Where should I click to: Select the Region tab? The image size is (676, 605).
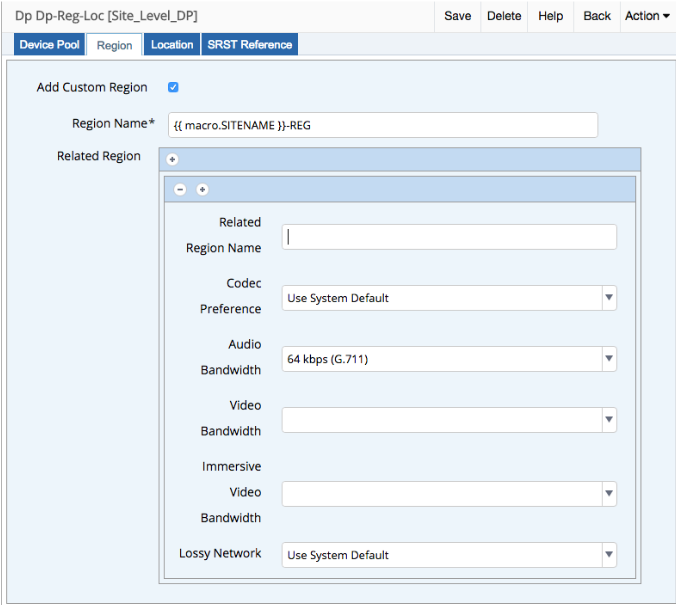pos(114,45)
